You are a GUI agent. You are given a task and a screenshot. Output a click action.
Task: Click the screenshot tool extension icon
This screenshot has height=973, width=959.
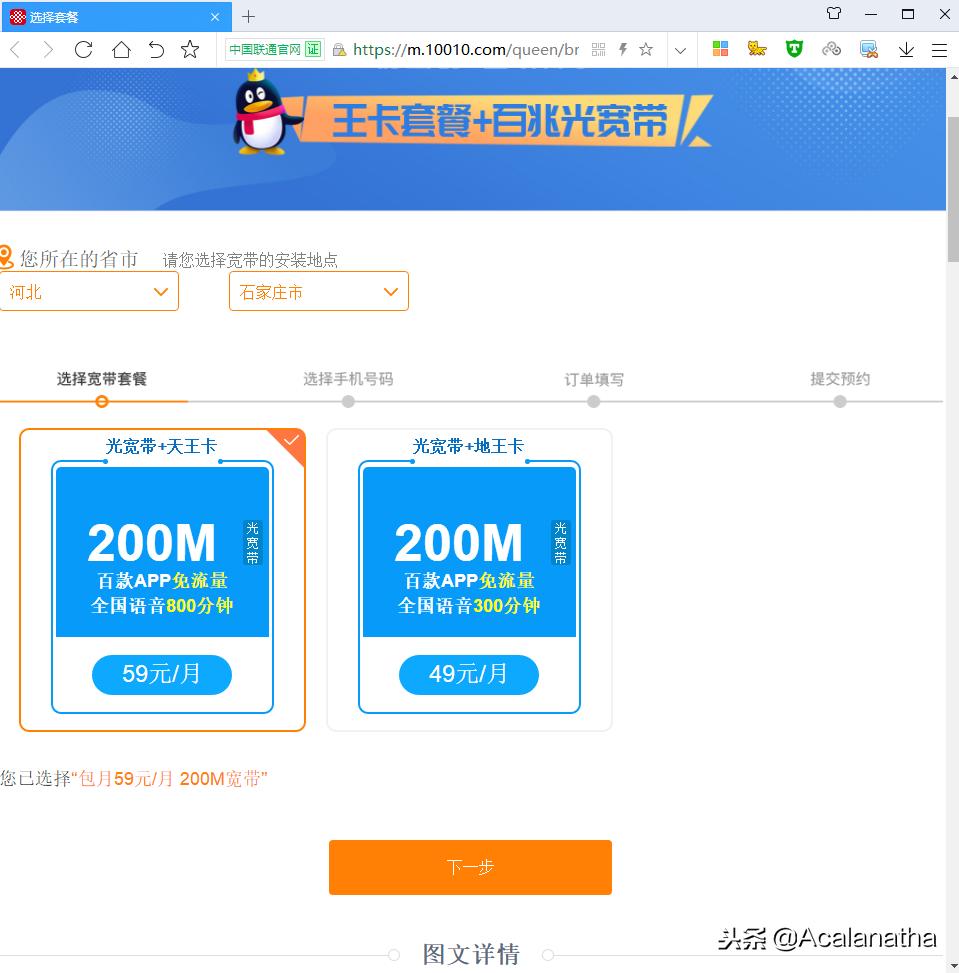pyautogui.click(x=868, y=49)
